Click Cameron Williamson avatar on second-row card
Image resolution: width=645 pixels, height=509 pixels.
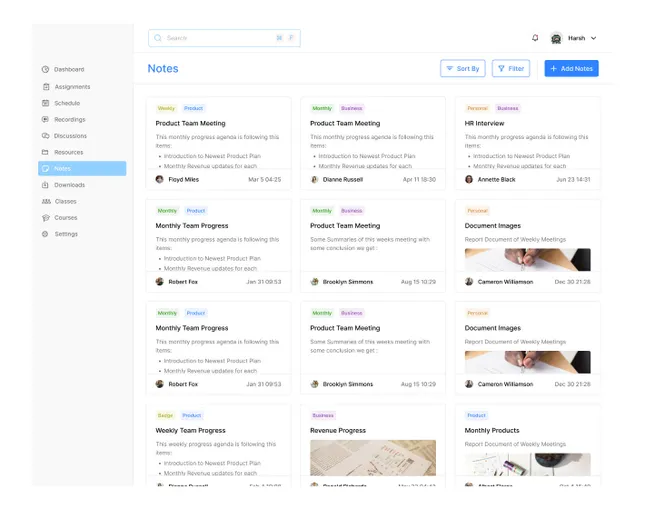pos(469,282)
